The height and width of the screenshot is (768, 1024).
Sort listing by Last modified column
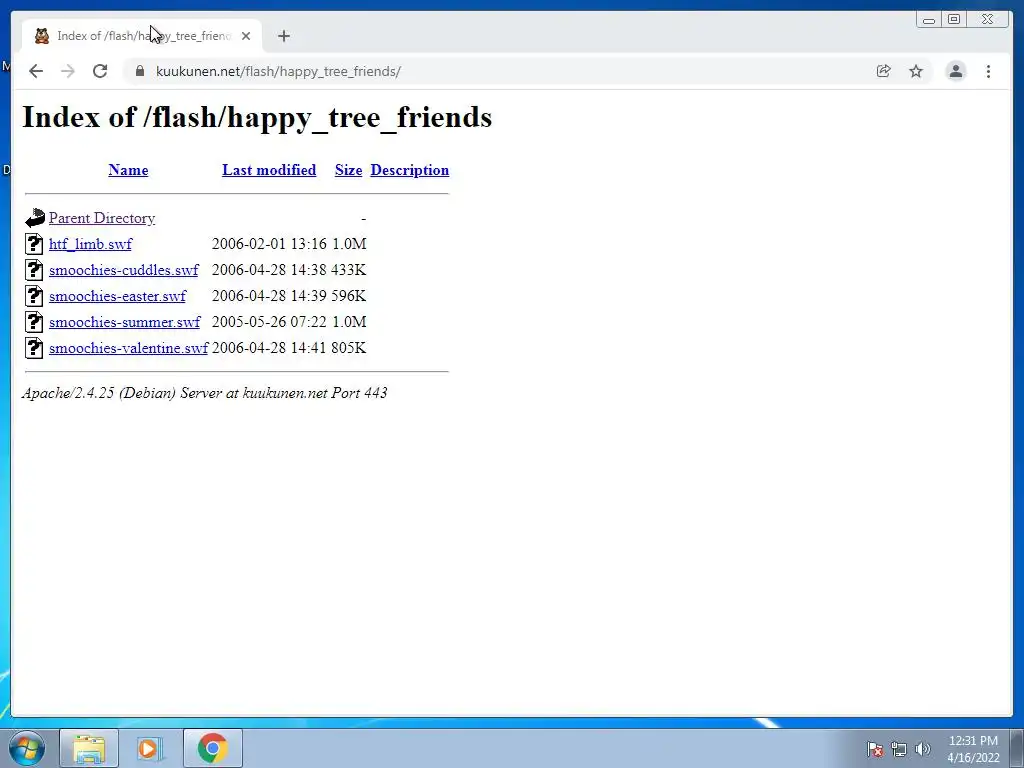269,170
